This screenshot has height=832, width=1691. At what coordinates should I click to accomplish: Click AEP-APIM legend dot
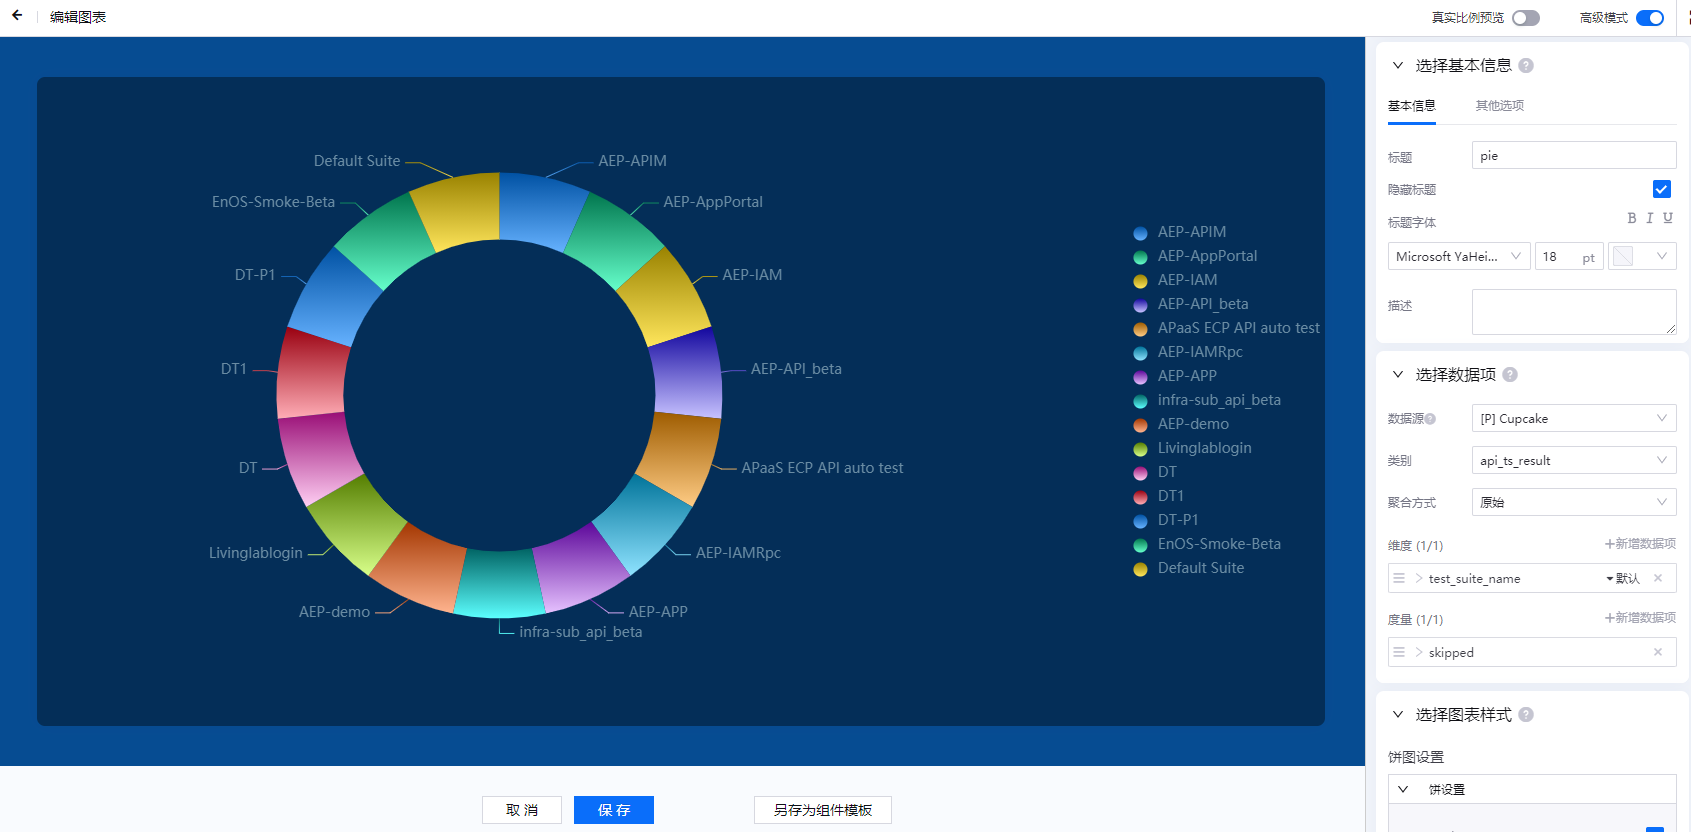point(1140,233)
